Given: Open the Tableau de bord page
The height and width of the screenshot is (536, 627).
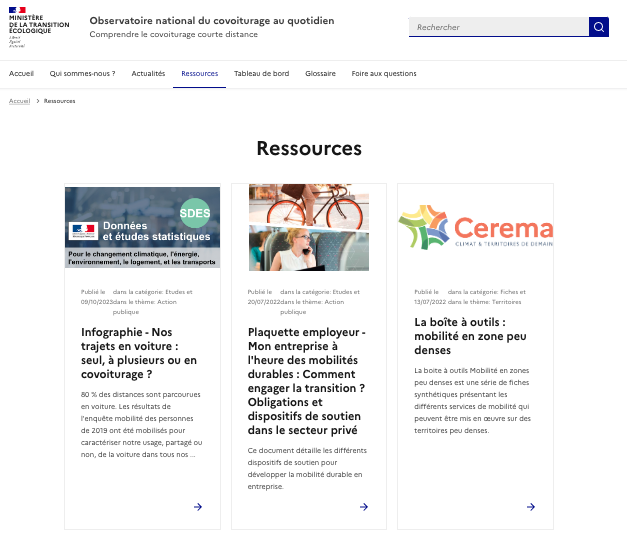Looking at the screenshot, I should 261,73.
